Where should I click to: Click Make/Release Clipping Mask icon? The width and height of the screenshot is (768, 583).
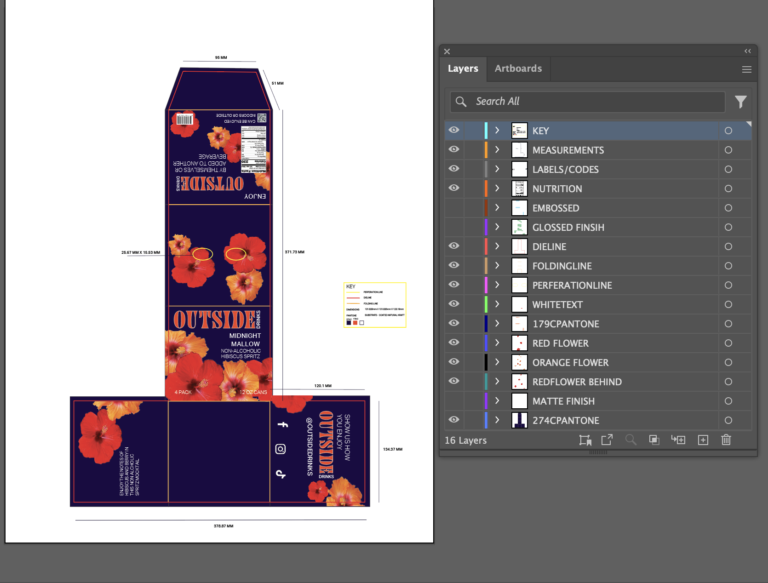click(654, 439)
